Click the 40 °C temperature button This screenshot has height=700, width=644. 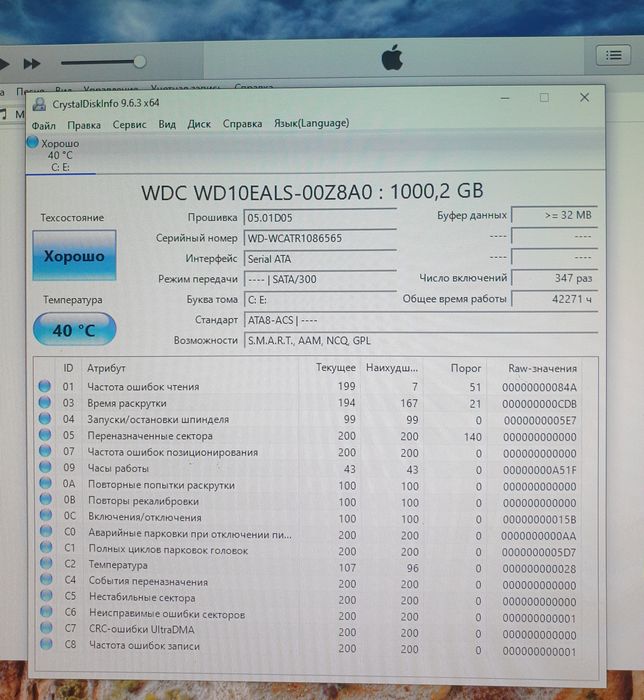click(75, 329)
